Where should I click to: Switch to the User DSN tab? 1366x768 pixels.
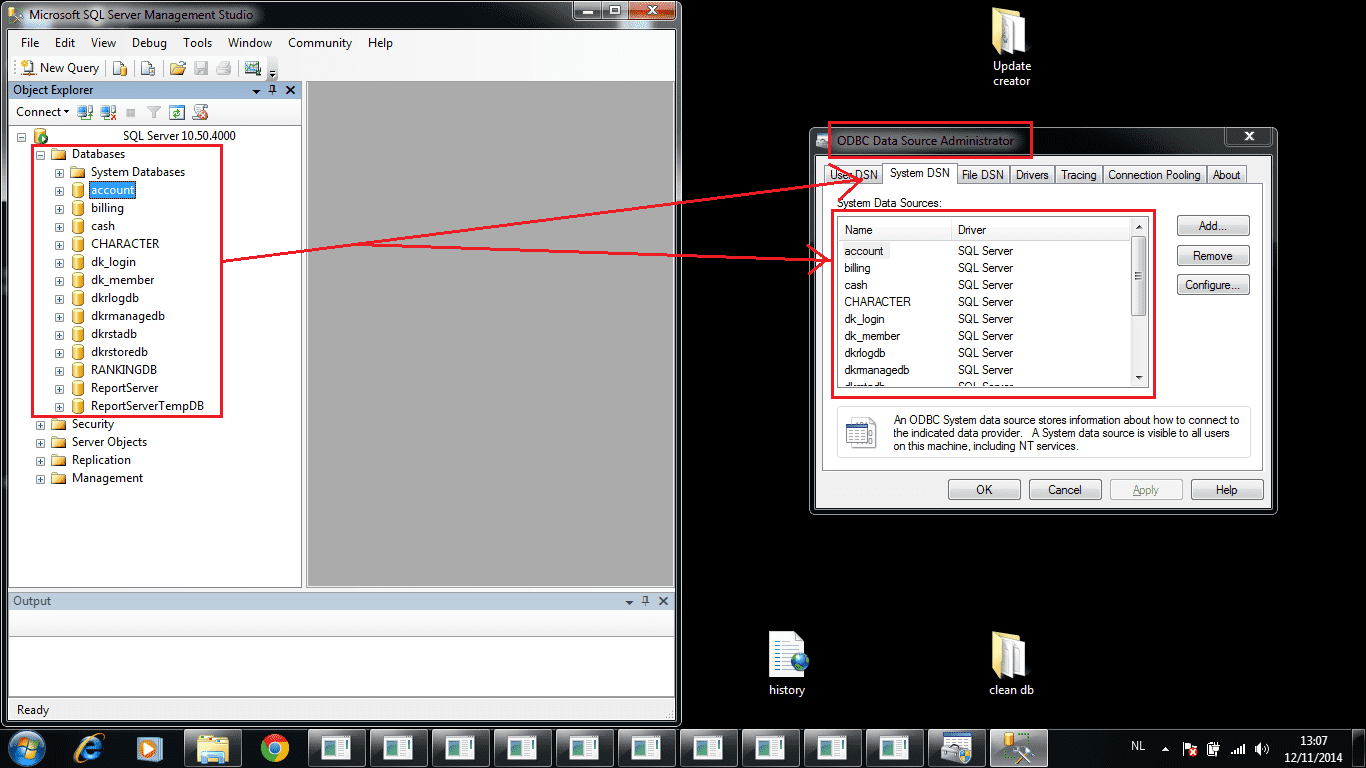point(853,175)
